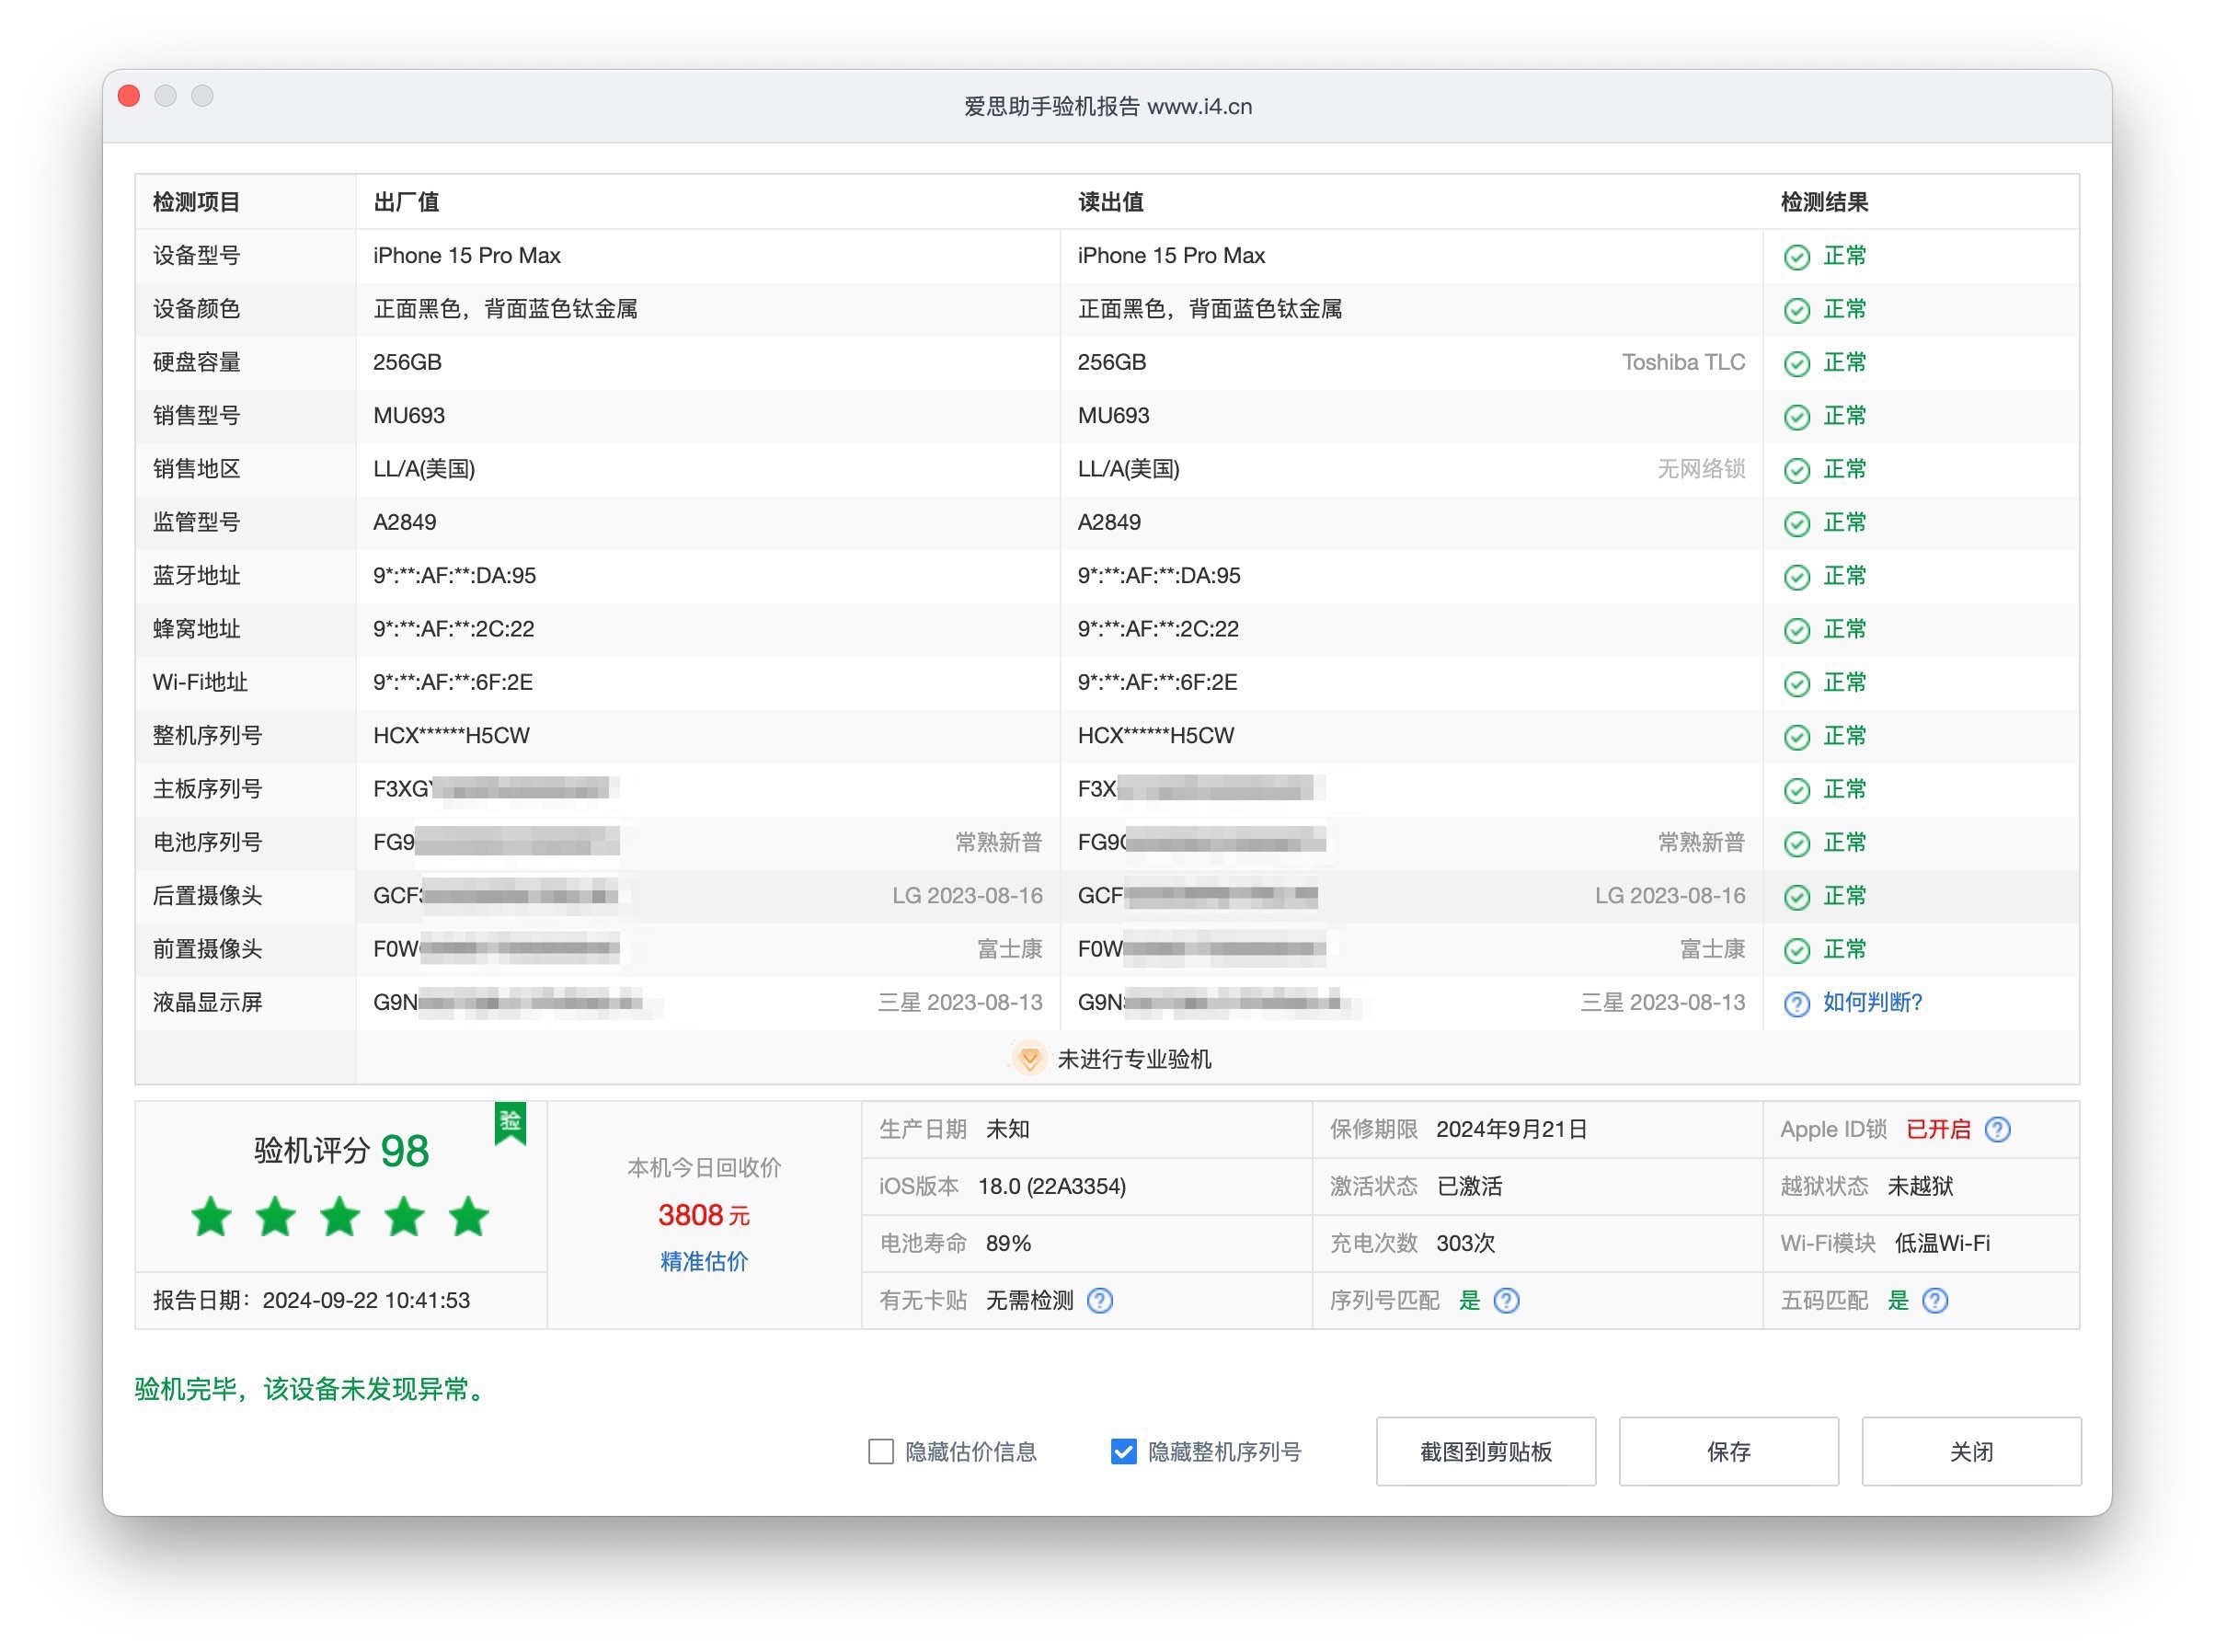This screenshot has height=1652, width=2215.
Task: Click the green check icon for 电池序列号
Action: click(x=1797, y=843)
